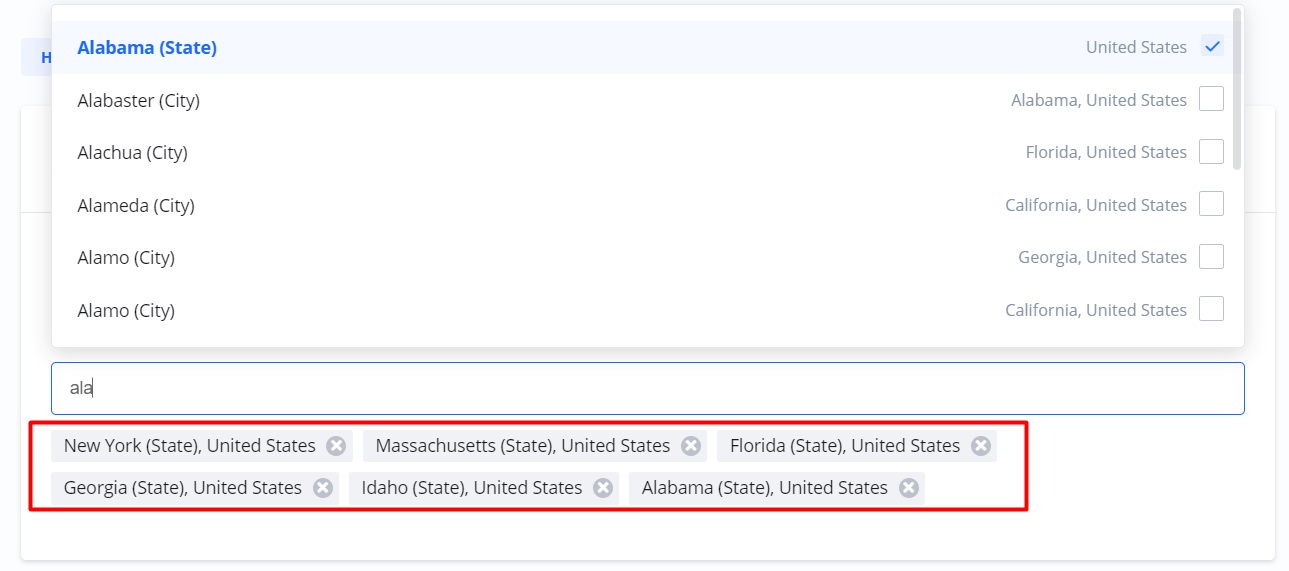Click the dropdown list scrollbar
This screenshot has height=571, width=1289.
1237,90
